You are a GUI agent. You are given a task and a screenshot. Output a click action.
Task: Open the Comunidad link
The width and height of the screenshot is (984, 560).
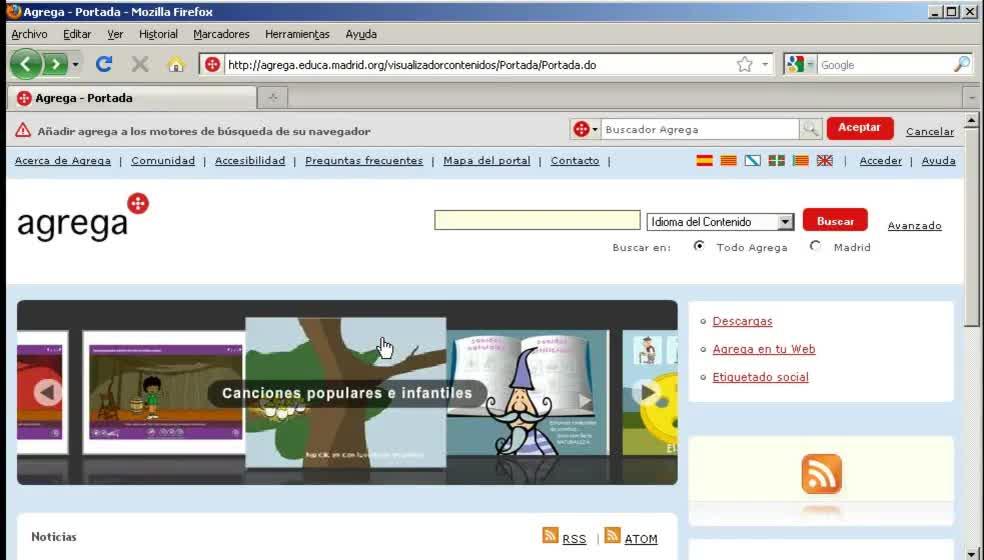163,161
